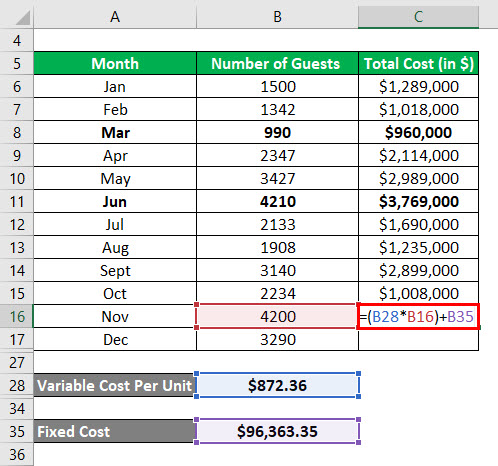Select the Jul cell
The height and width of the screenshot is (466, 498).
(115, 224)
